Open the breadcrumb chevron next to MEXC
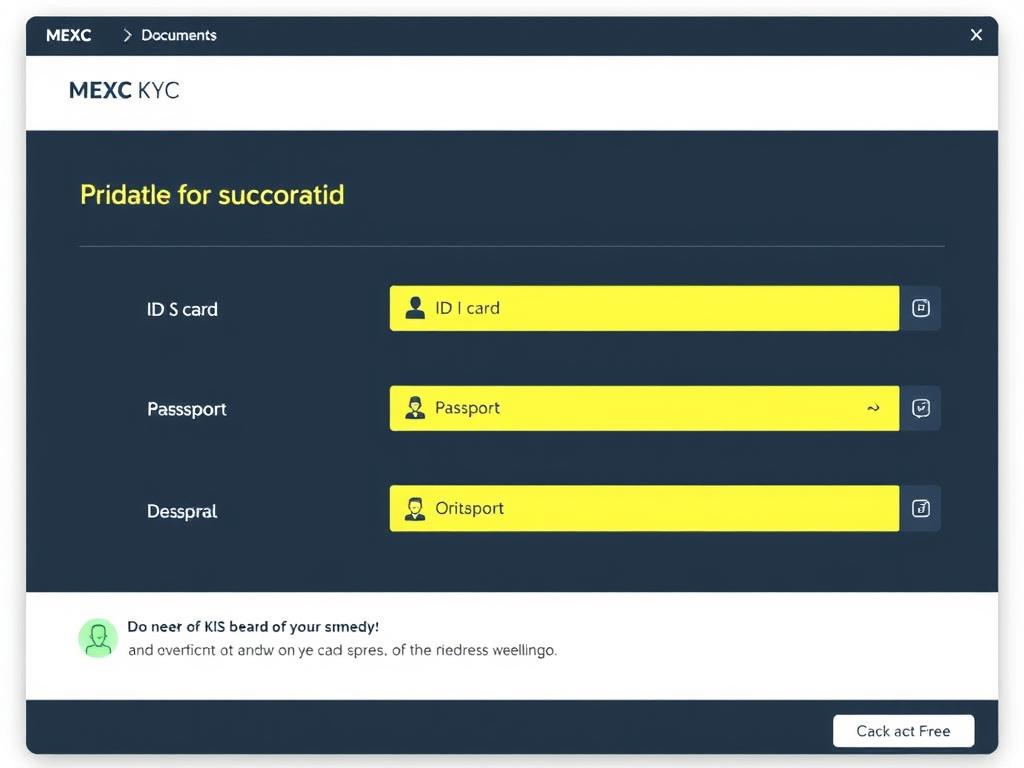This screenshot has height=768, width=1024. (x=126, y=35)
